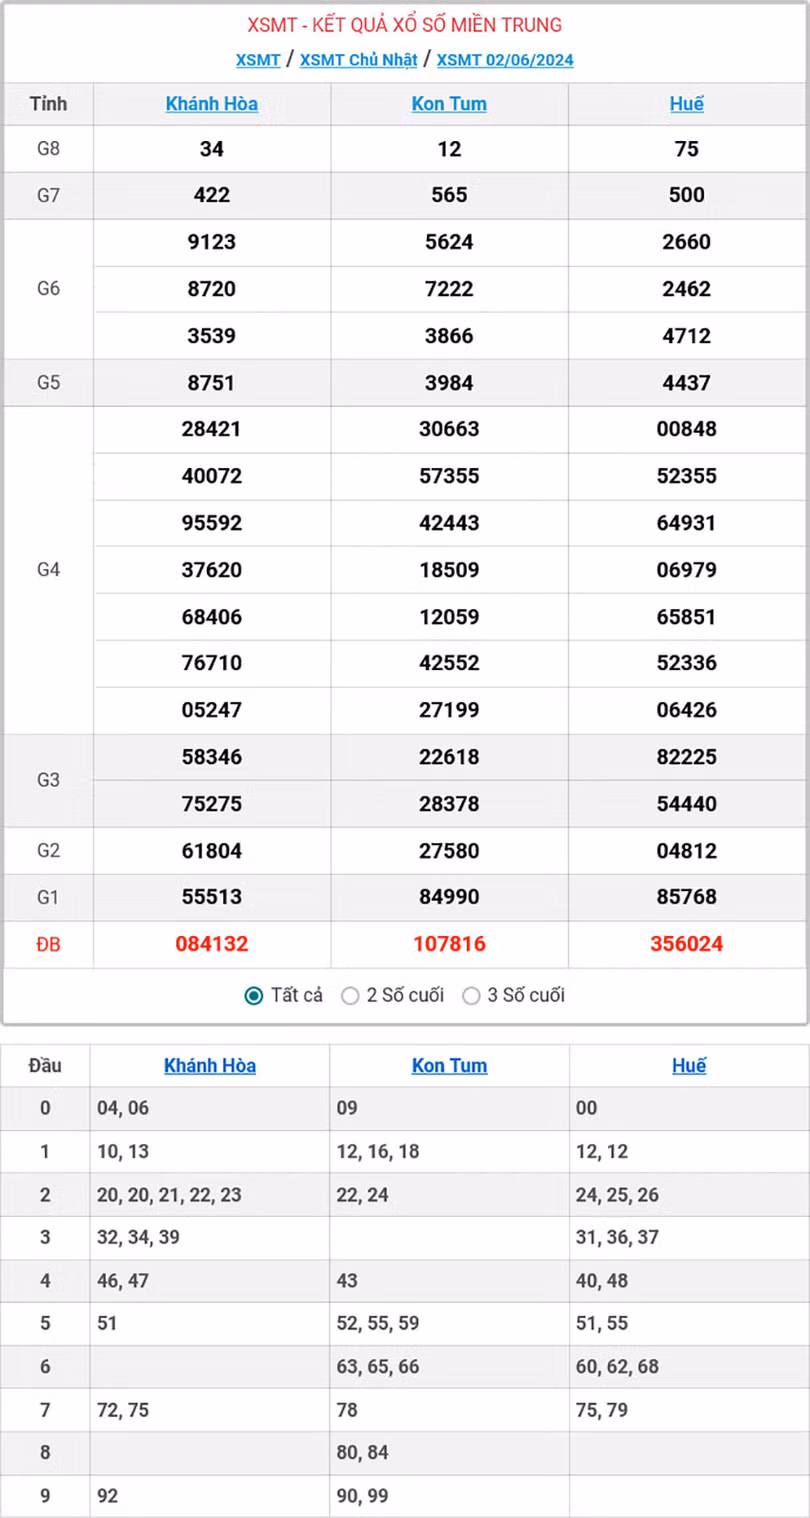Click the Kon Tum header in the Đầu table
Screen dimensions: 810x1518
coord(449,1065)
